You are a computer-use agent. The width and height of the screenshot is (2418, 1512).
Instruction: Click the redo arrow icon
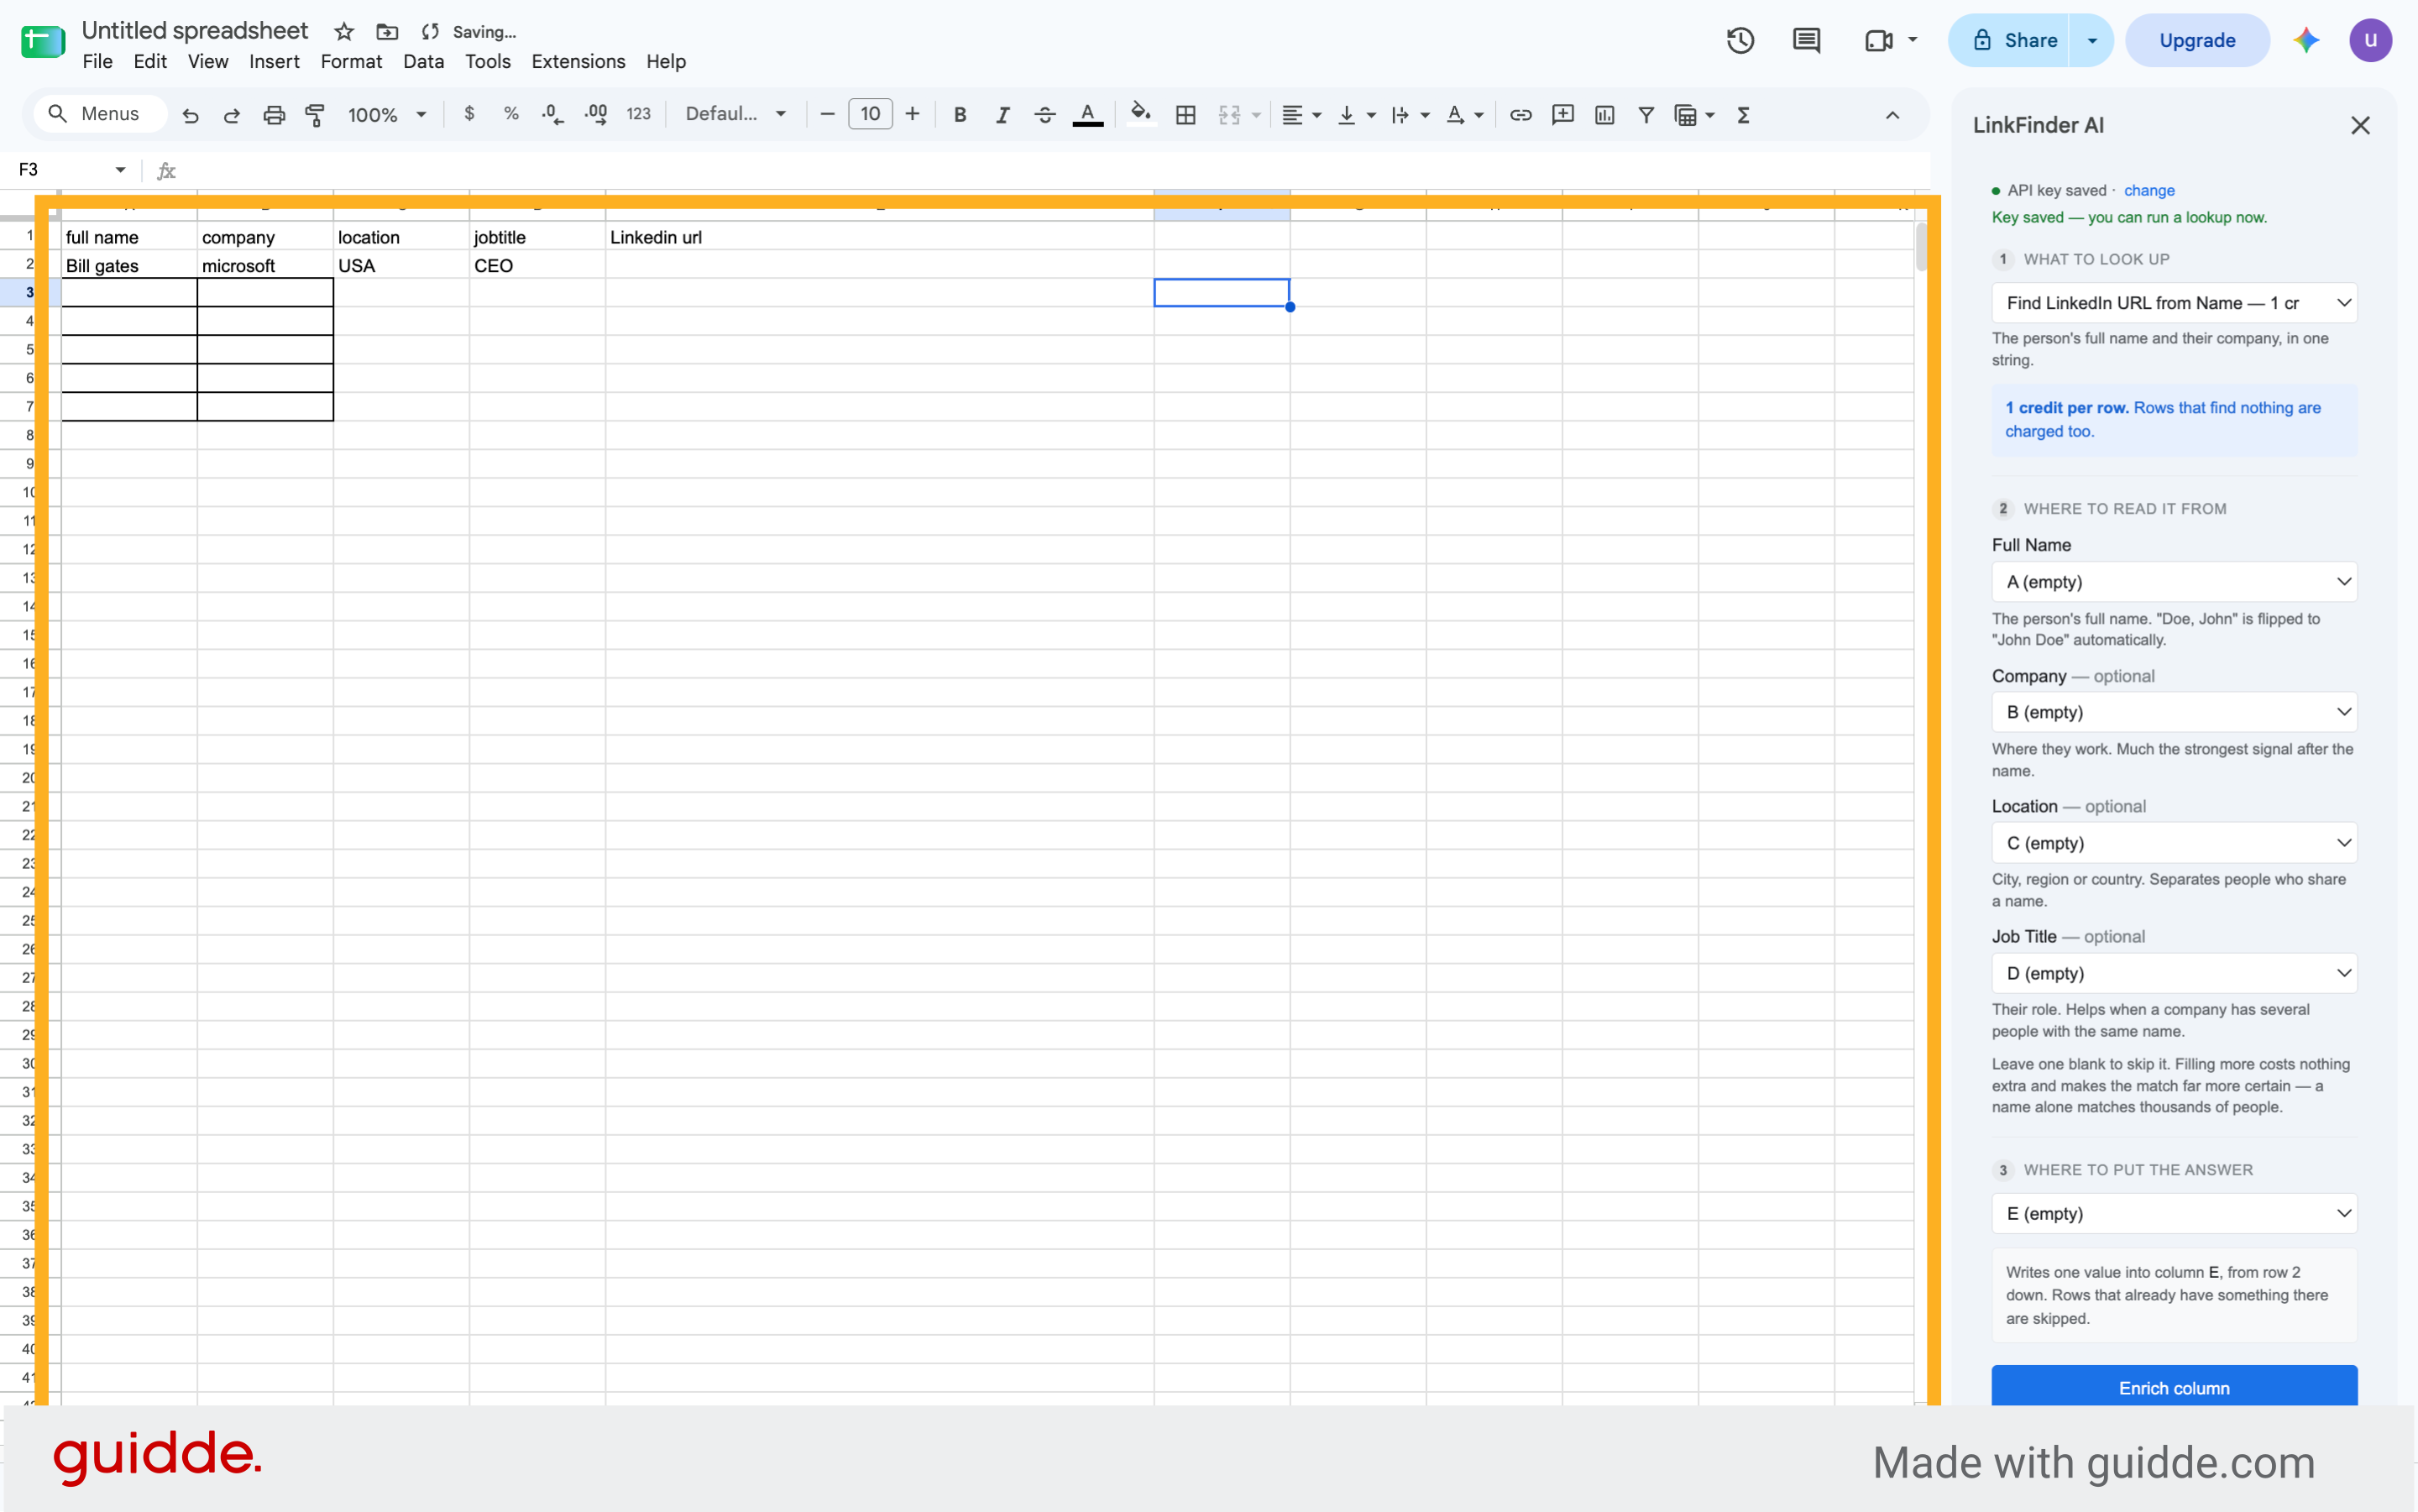click(x=232, y=115)
